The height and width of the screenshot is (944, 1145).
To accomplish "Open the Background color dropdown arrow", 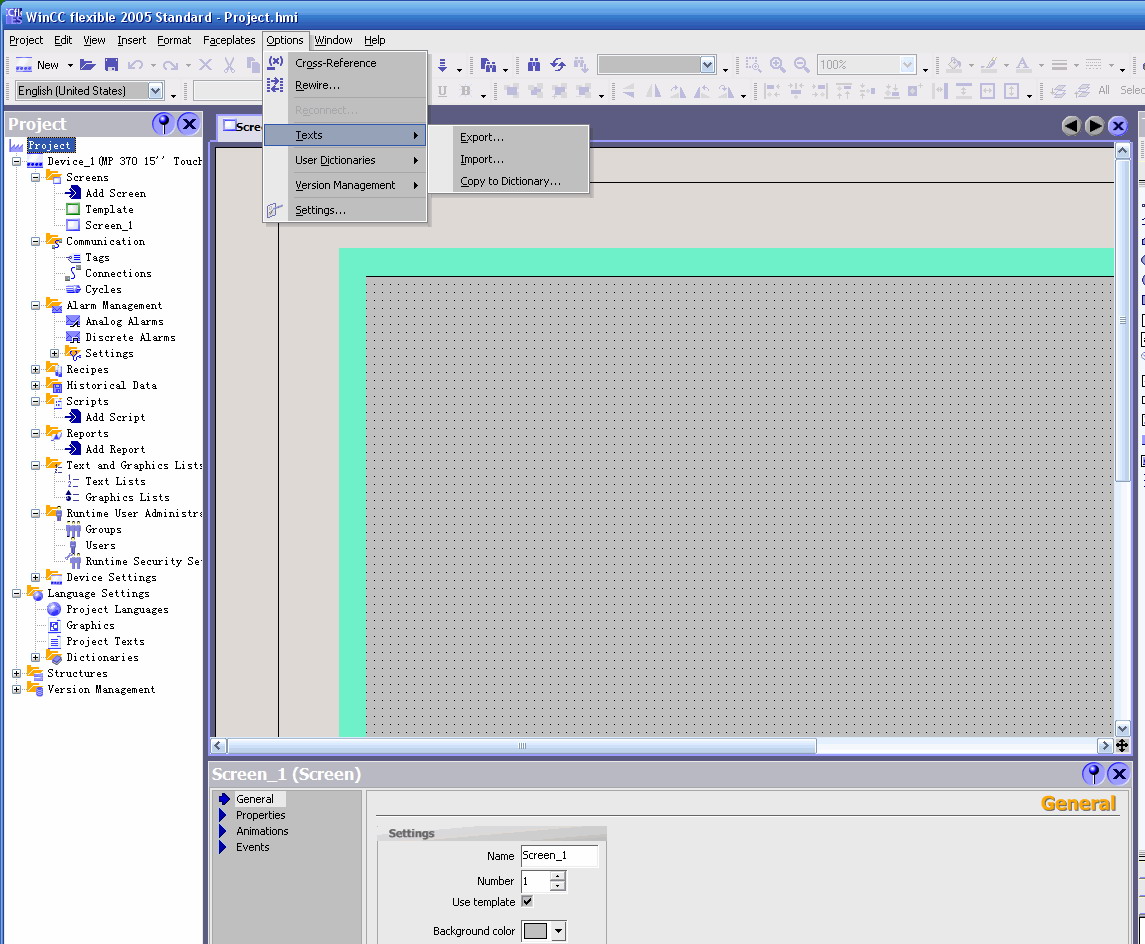I will pos(559,931).
